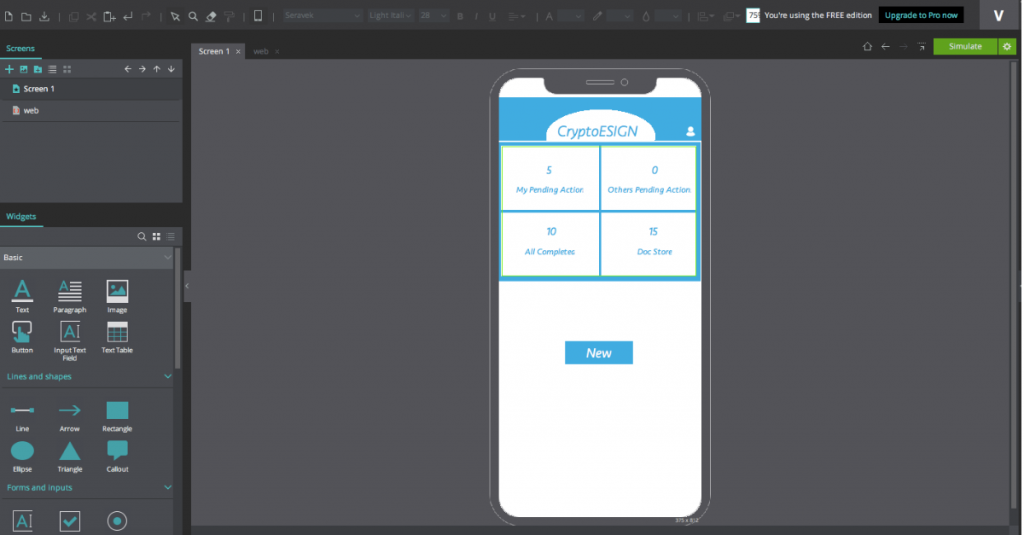Switch to the web tab
1024x535 pixels.
(x=261, y=51)
